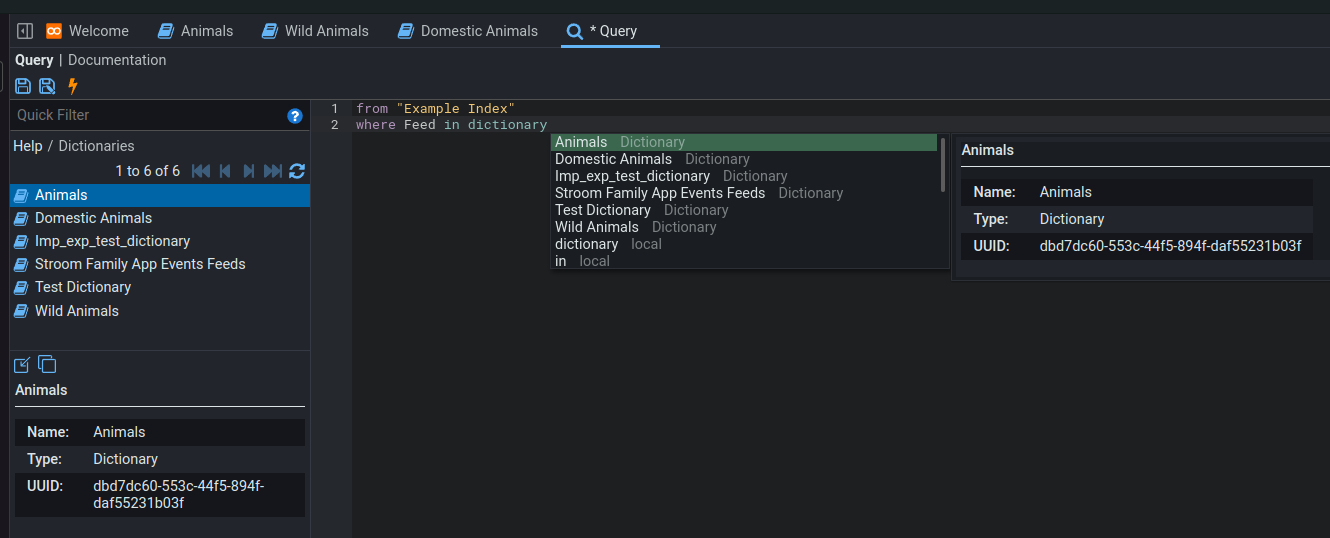Switch to the Wild Animals tab

(x=315, y=31)
